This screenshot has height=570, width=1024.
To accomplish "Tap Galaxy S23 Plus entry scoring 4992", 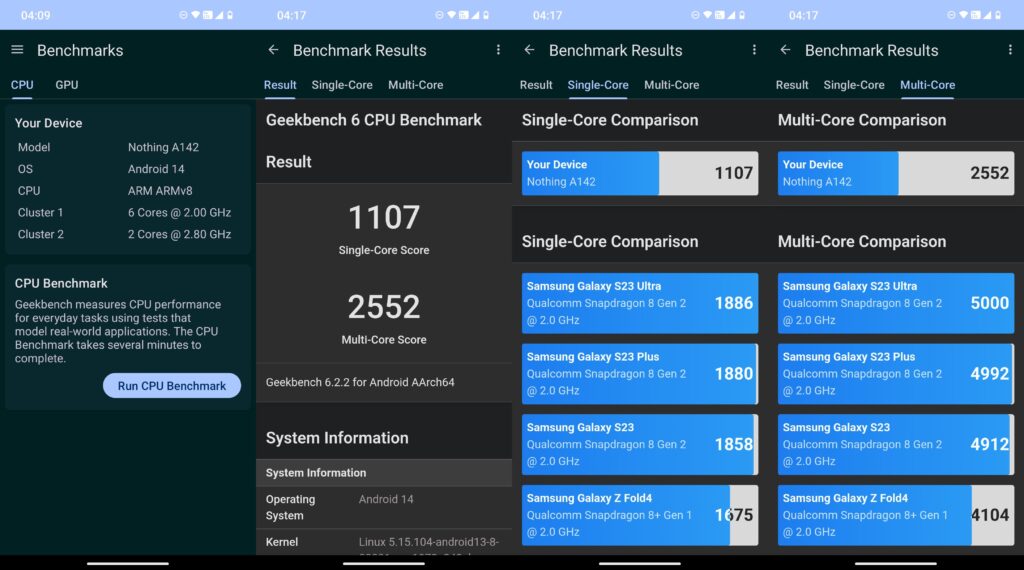I will click(895, 374).
